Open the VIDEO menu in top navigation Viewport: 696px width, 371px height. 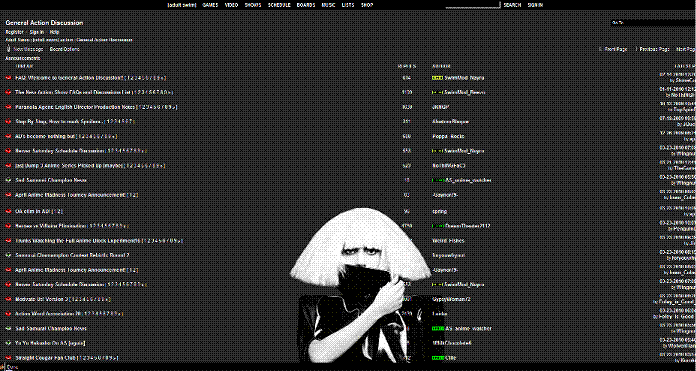click(231, 5)
